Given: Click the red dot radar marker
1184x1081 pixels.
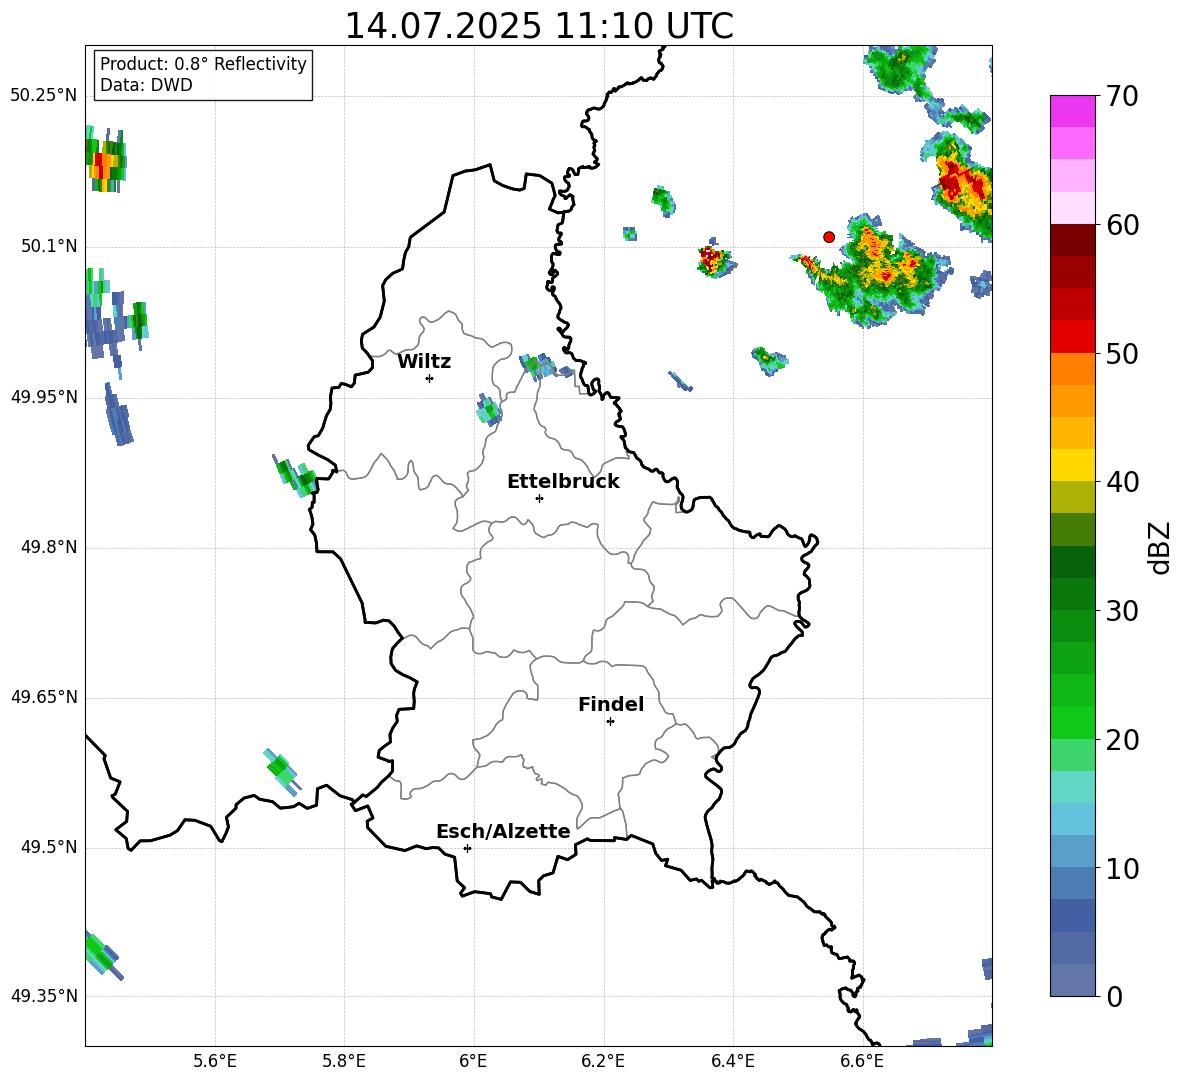Looking at the screenshot, I should [x=829, y=237].
